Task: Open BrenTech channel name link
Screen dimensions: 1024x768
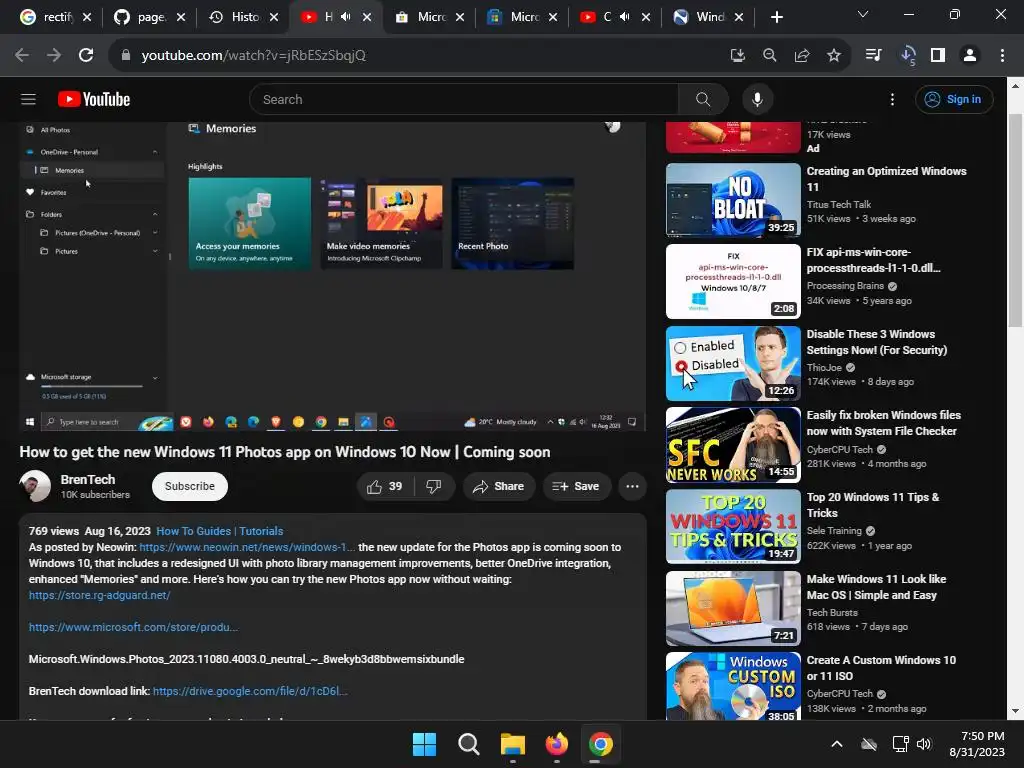Action: (x=88, y=479)
